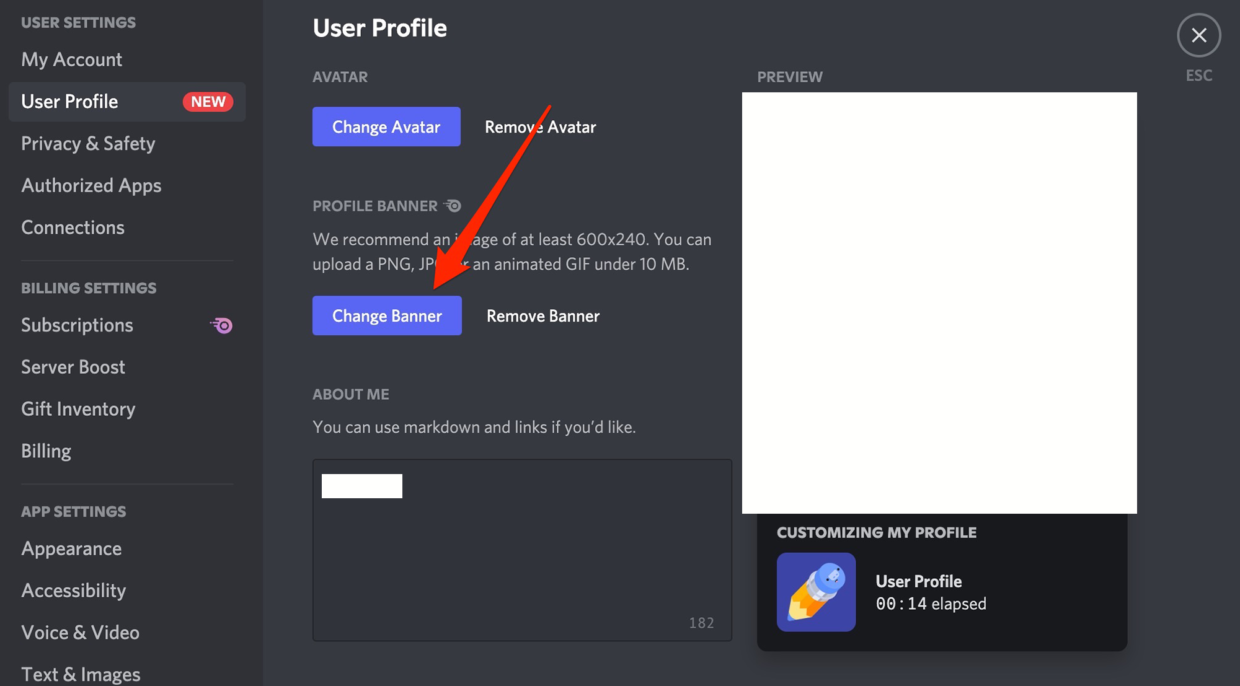Close settings with the ESC button
Image resolution: width=1240 pixels, height=686 pixels.
[x=1198, y=35]
